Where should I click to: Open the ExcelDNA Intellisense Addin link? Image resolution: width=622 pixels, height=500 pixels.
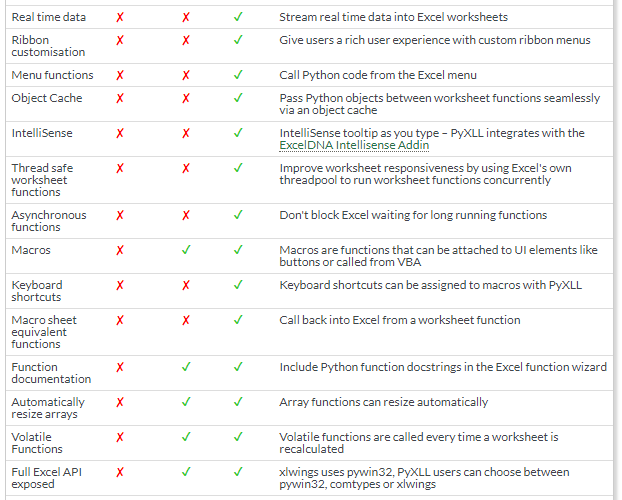tap(354, 145)
